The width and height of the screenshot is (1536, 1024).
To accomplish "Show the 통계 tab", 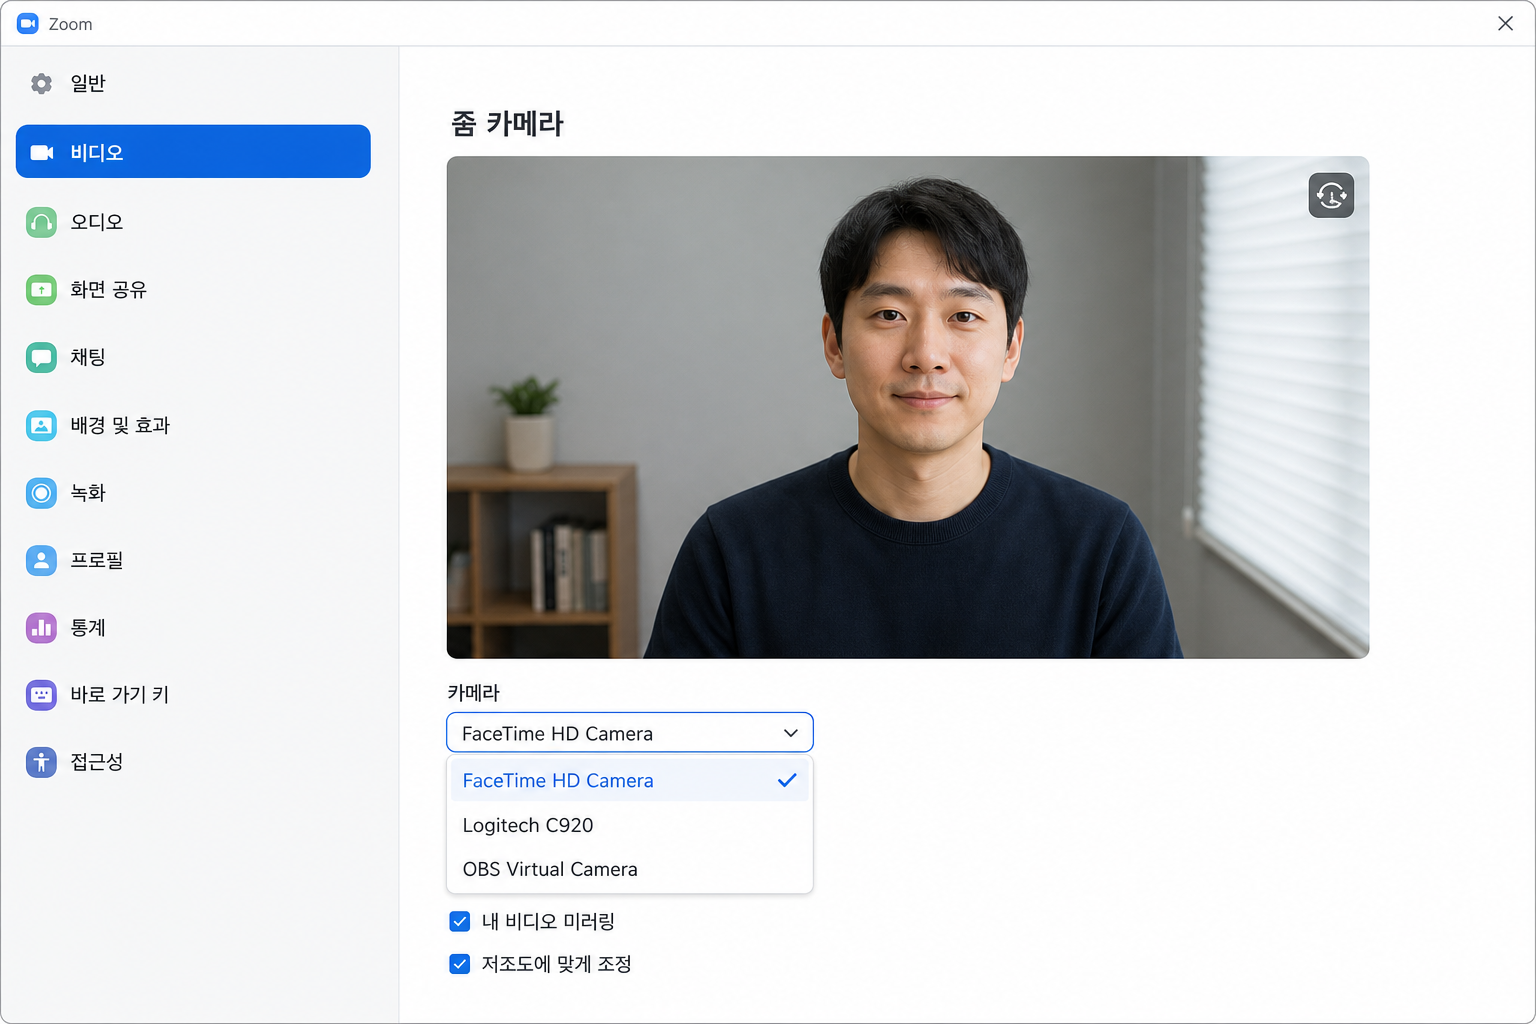I will [x=193, y=628].
